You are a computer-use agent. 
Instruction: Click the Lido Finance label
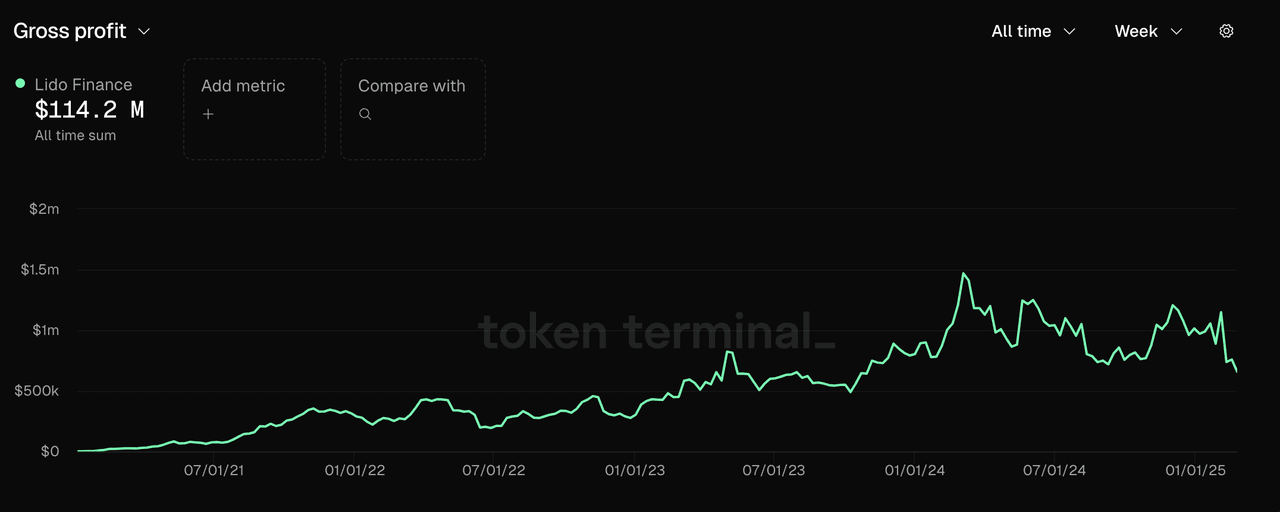(83, 85)
